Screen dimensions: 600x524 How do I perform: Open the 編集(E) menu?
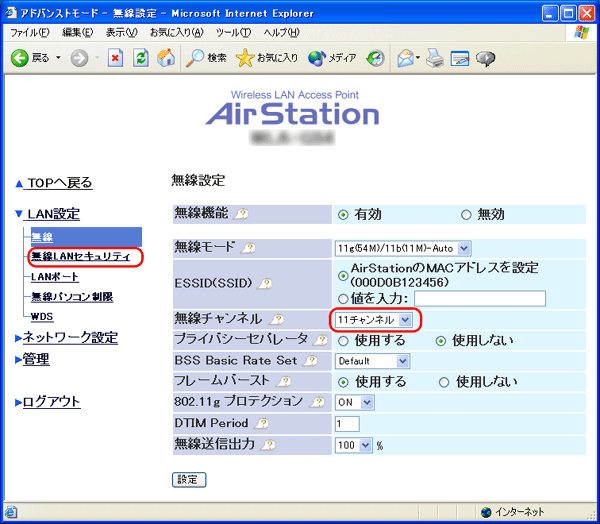(78, 33)
